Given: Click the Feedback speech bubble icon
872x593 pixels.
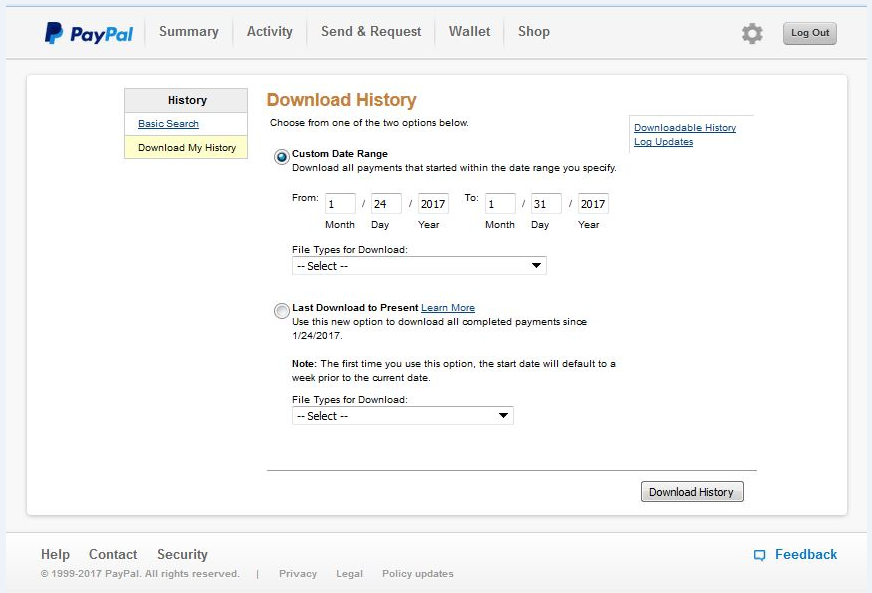Looking at the screenshot, I should coord(760,555).
